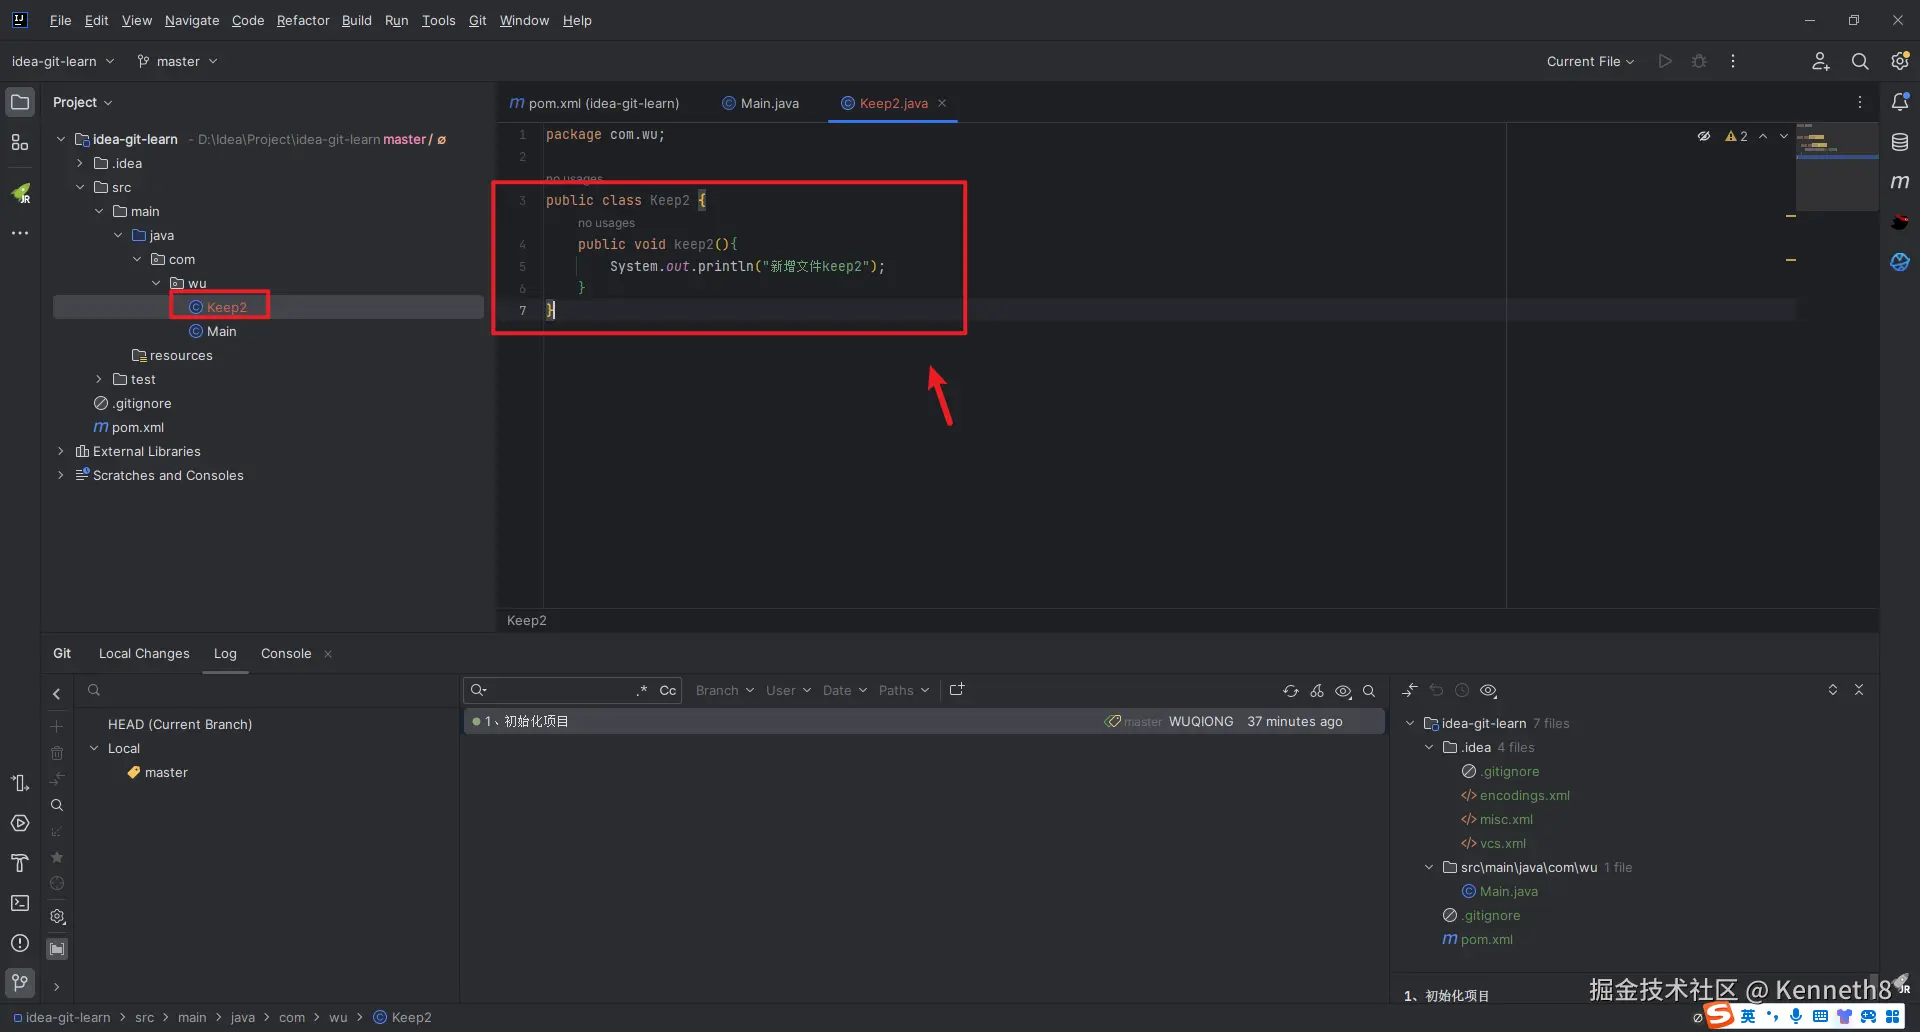Collapse the branches panel arrow
The width and height of the screenshot is (1920, 1032).
point(57,693)
